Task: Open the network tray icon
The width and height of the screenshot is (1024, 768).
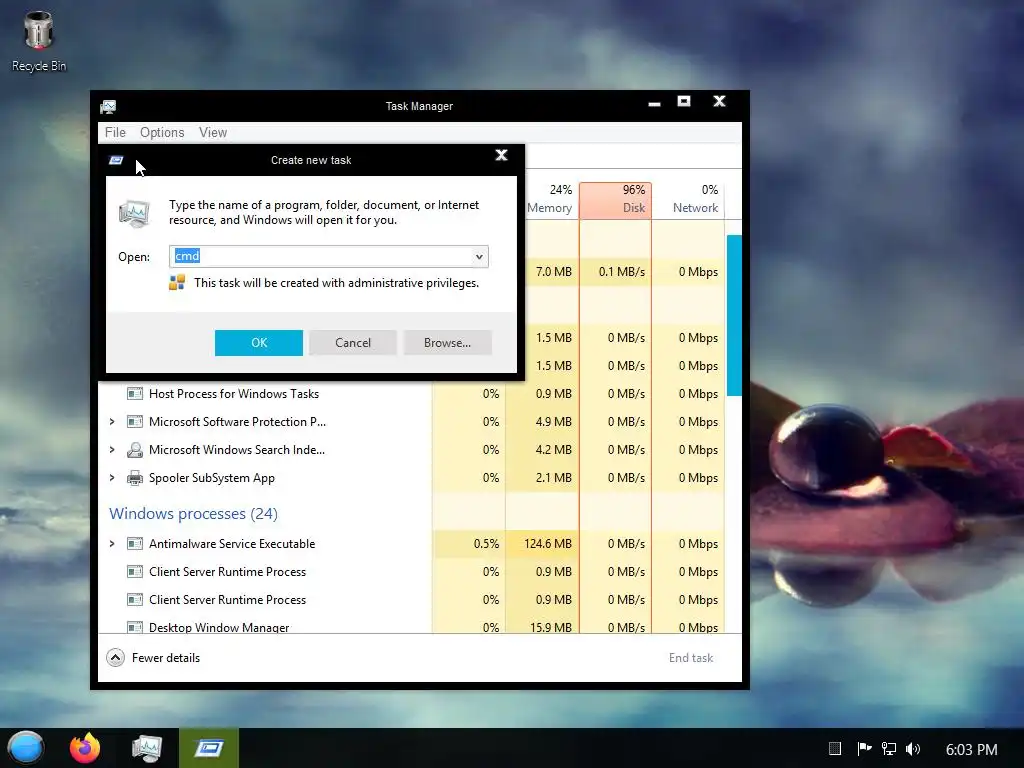Action: pos(889,748)
